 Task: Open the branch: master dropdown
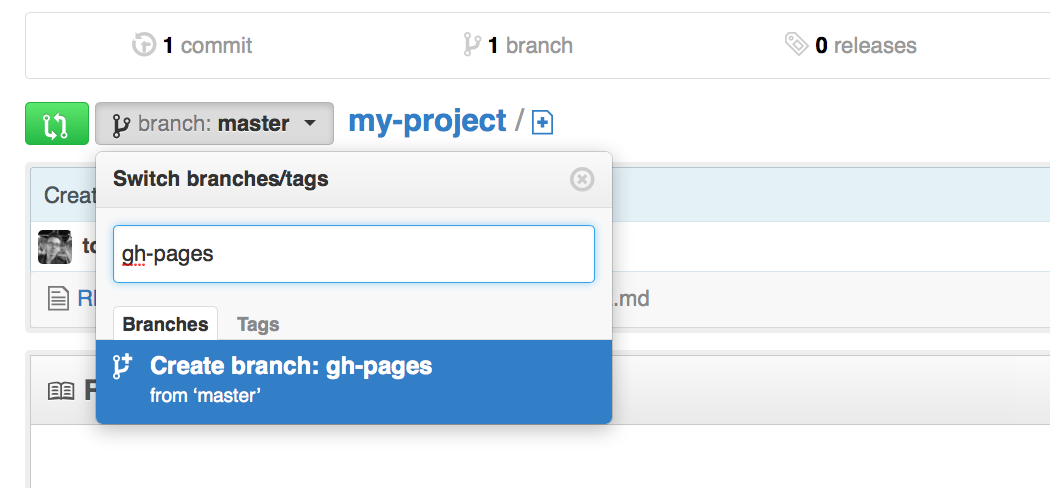point(214,124)
